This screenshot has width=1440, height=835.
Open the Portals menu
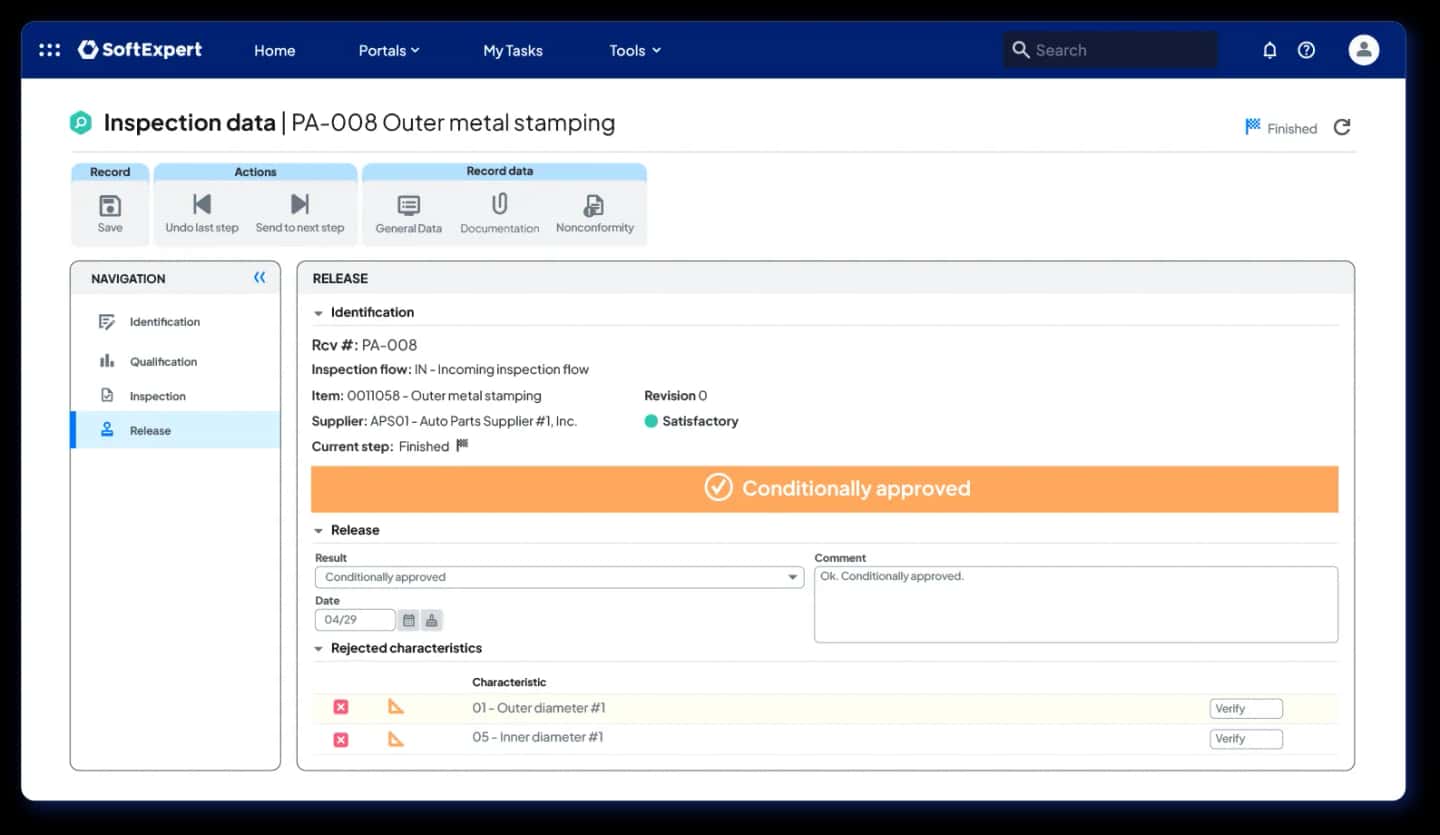point(389,50)
